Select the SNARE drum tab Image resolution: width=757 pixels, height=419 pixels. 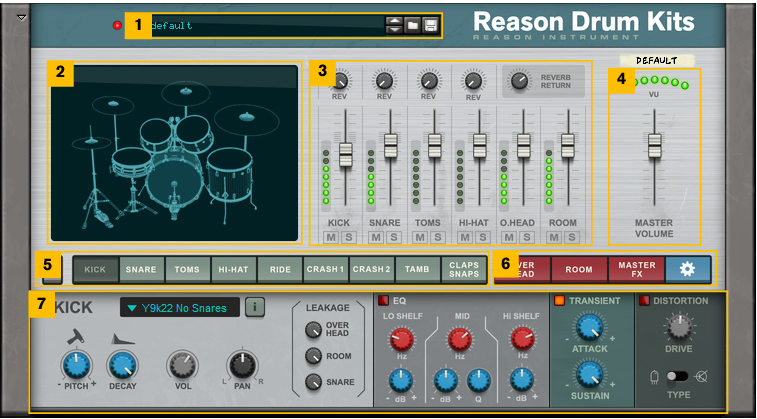click(141, 269)
